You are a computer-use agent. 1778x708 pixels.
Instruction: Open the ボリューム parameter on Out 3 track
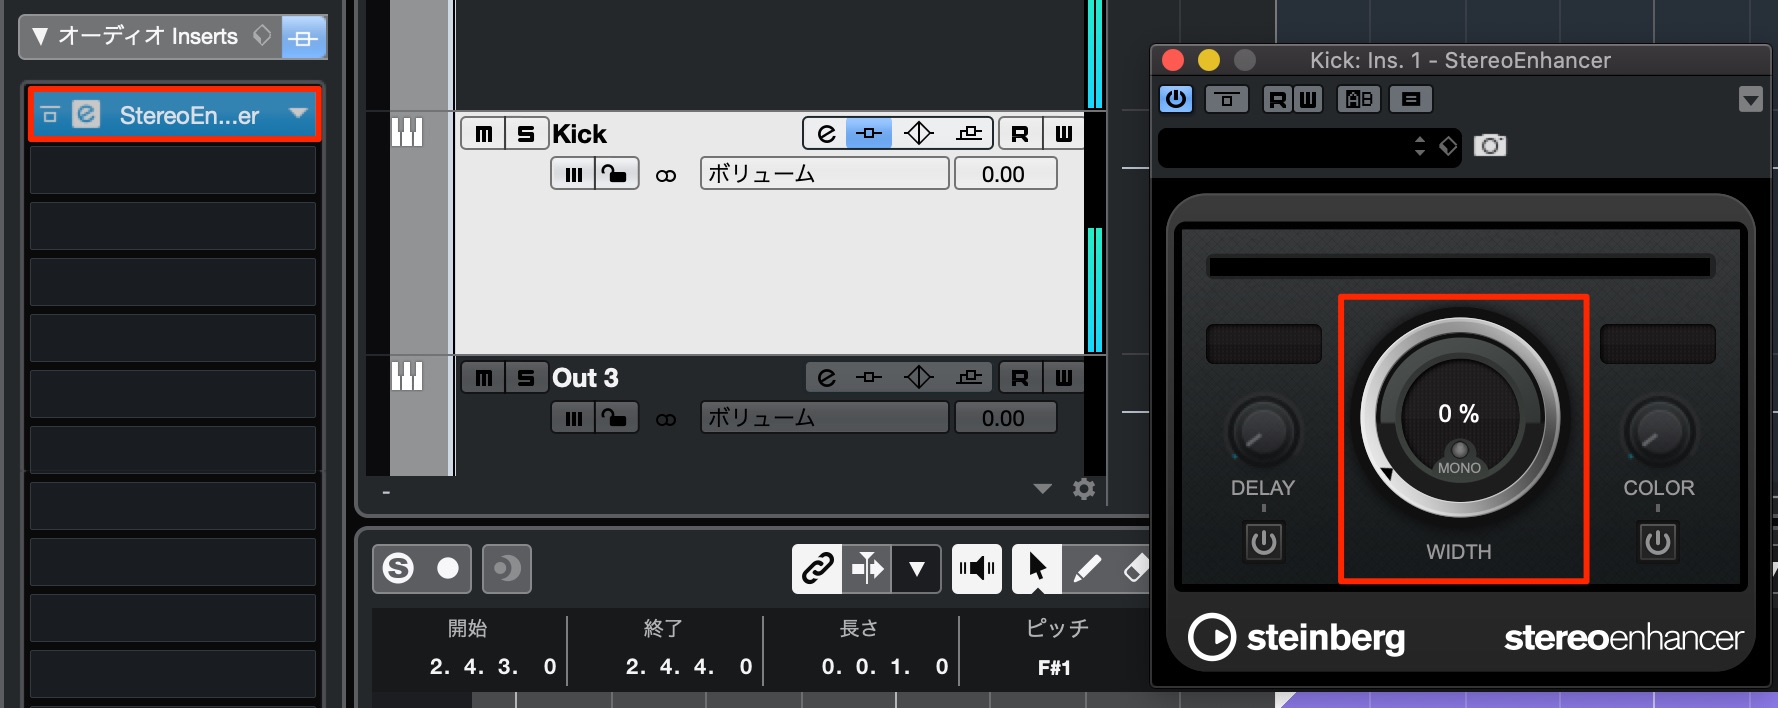(824, 418)
